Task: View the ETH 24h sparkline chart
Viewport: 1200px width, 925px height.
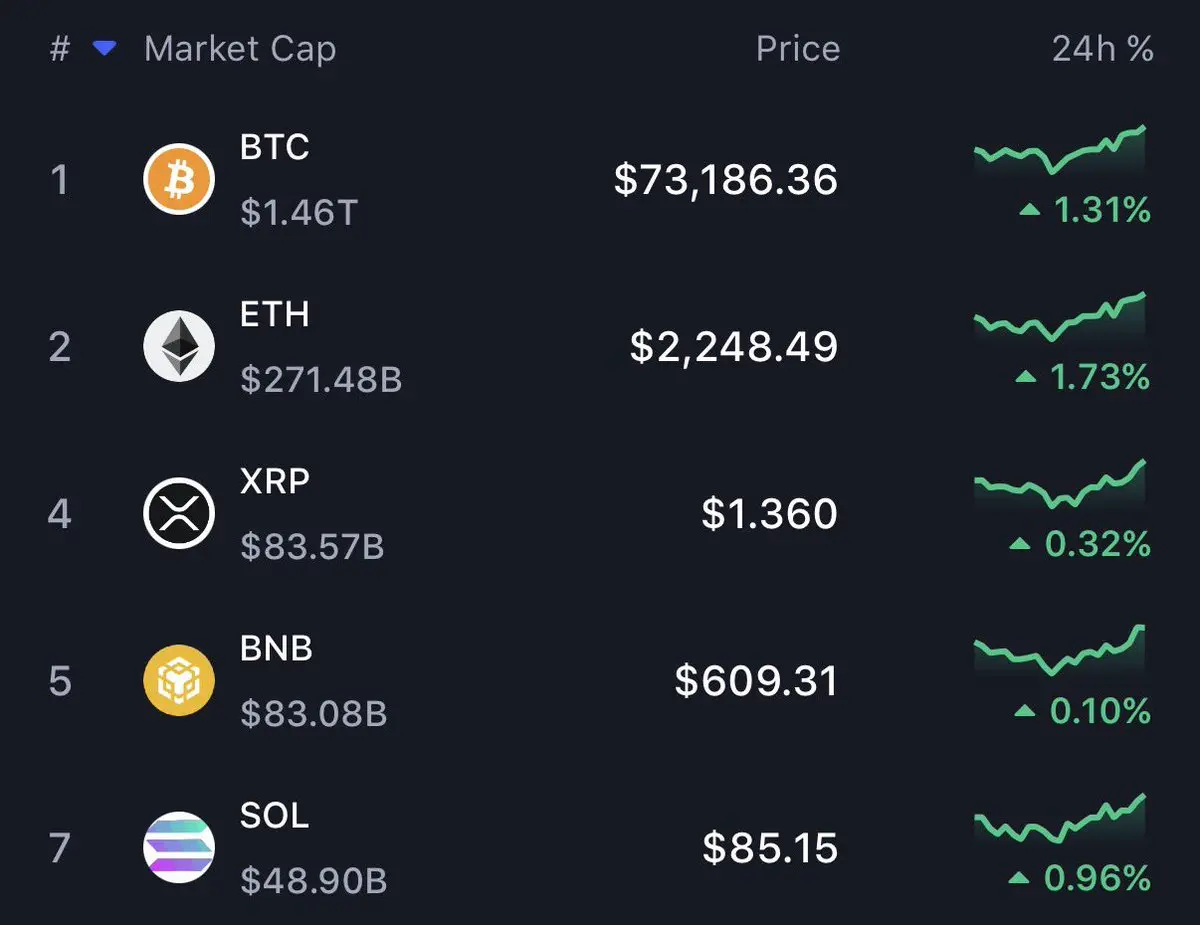Action: (x=1060, y=317)
